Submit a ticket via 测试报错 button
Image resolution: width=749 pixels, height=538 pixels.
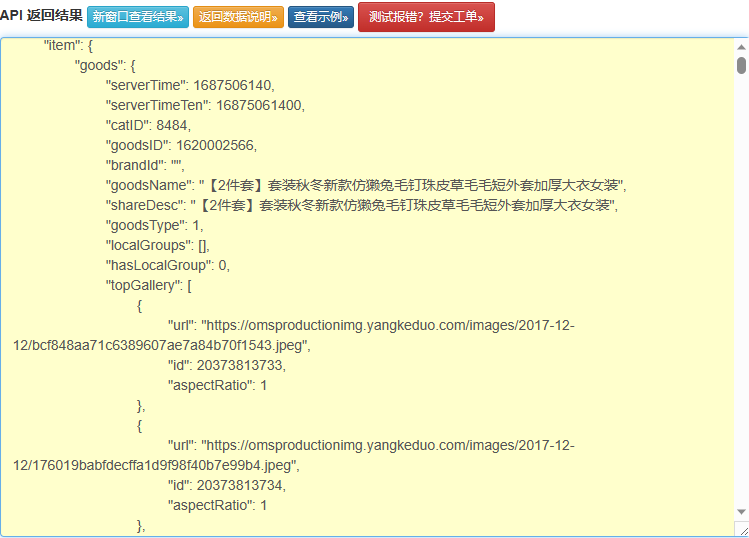[x=426, y=17]
